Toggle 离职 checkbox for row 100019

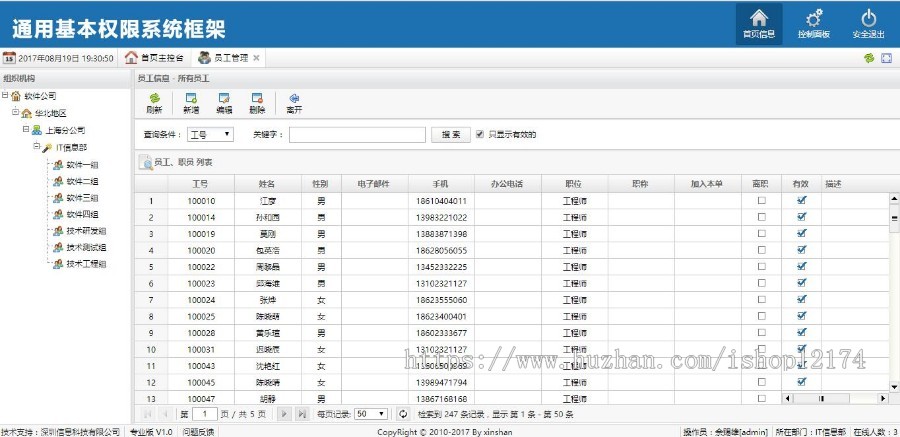point(761,234)
